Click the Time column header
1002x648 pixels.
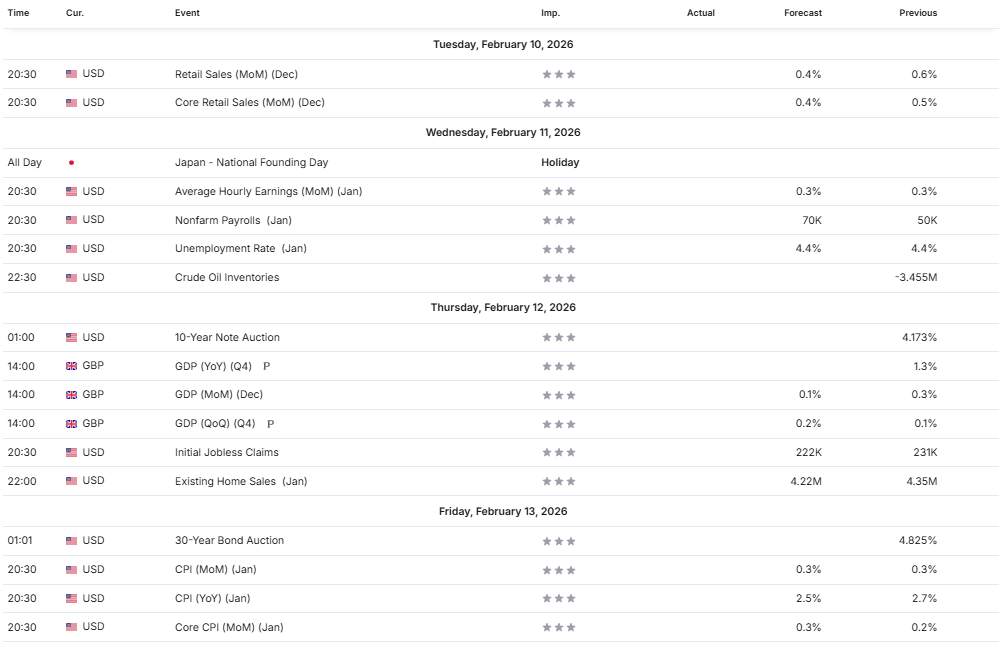pos(18,13)
